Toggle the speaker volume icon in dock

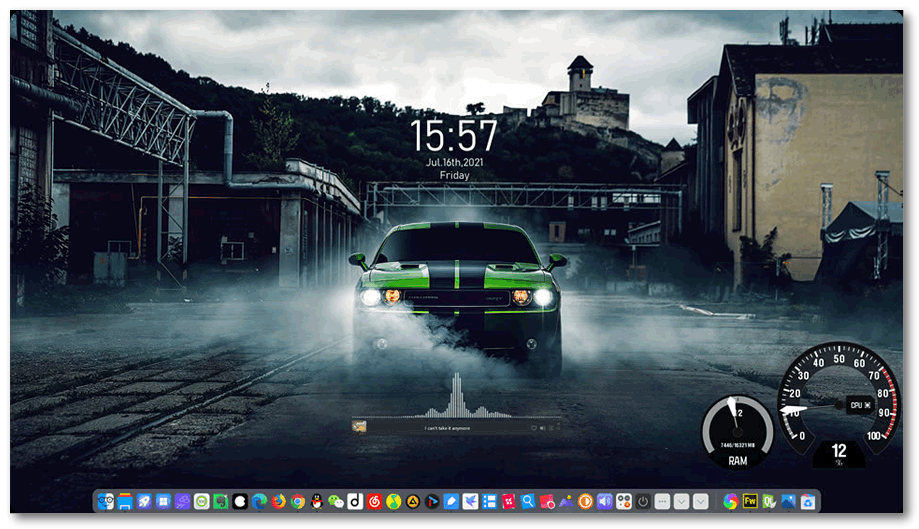click(604, 501)
